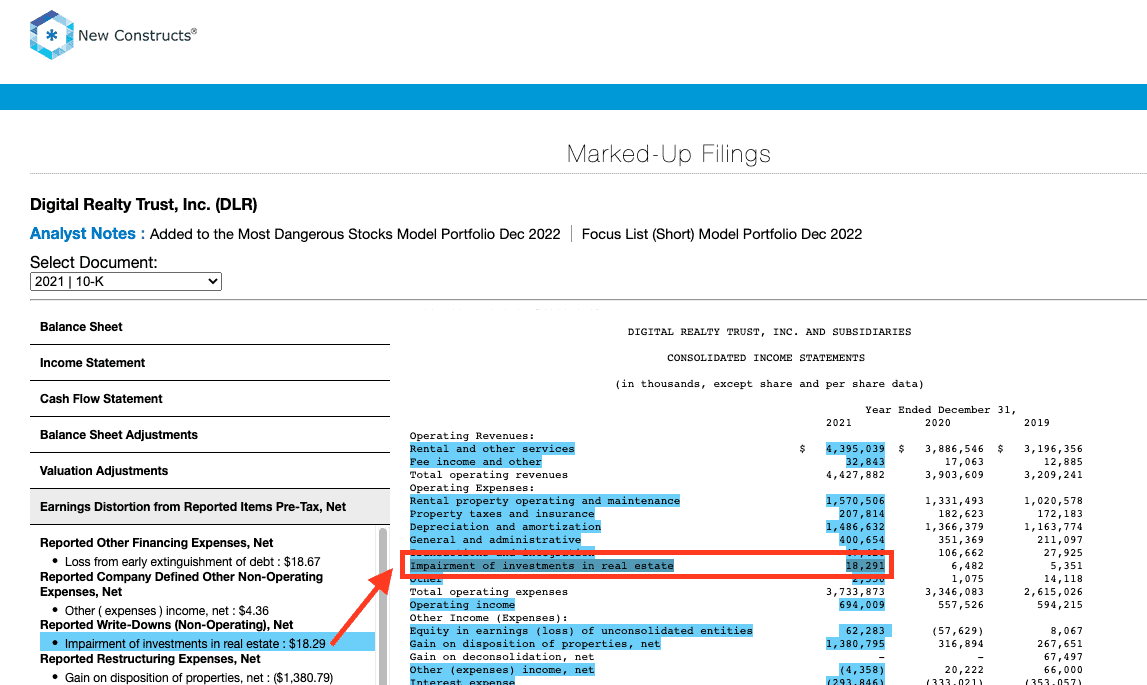Image resolution: width=1147 pixels, height=685 pixels.
Task: Click Digital Realty Trust, Inc. (DLR) heading
Action: click(x=143, y=205)
